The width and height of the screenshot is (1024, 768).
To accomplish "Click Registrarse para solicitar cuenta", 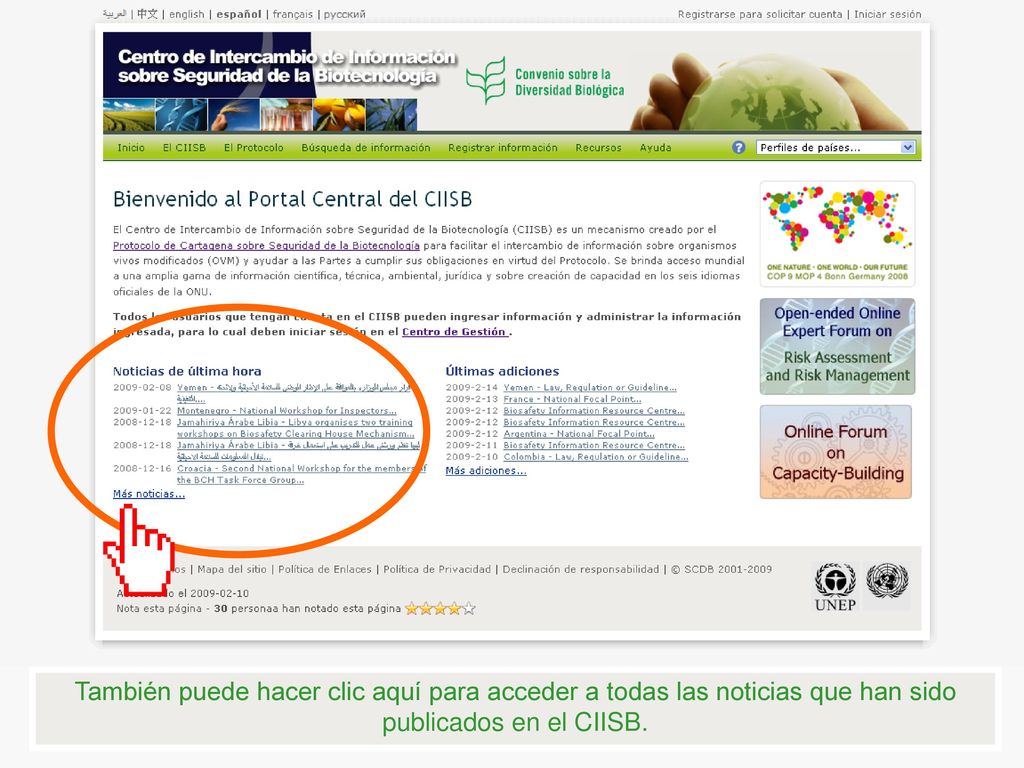I will pyautogui.click(x=760, y=14).
